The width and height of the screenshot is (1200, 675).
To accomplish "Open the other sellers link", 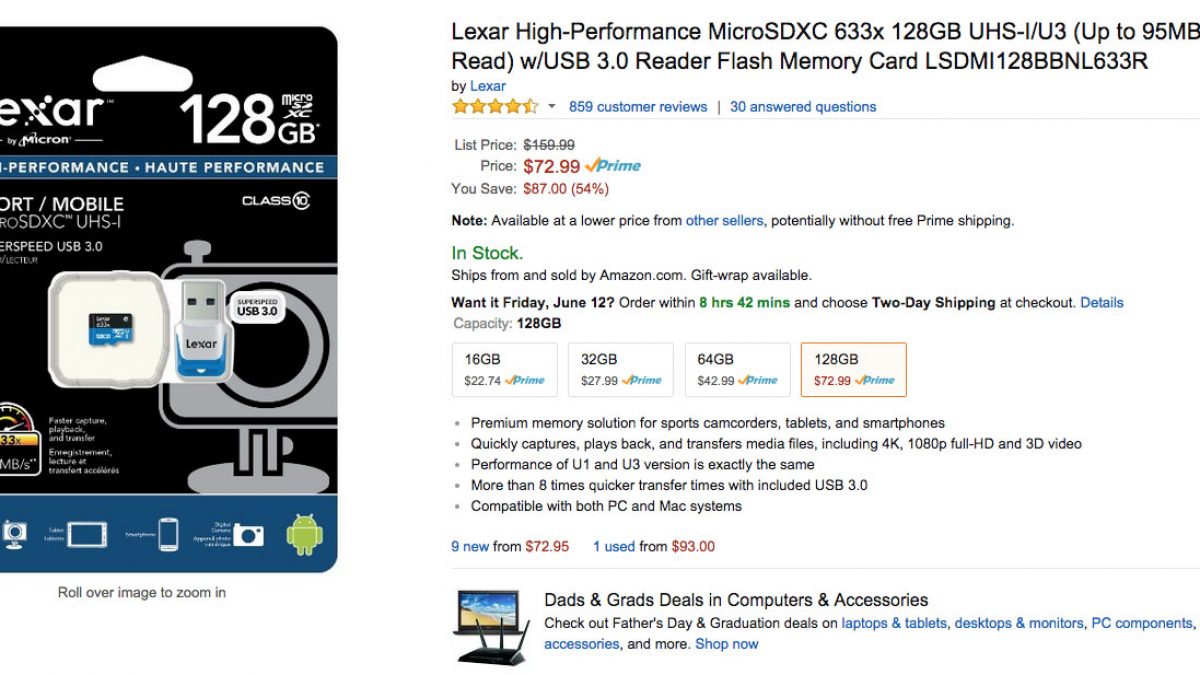I will point(724,220).
